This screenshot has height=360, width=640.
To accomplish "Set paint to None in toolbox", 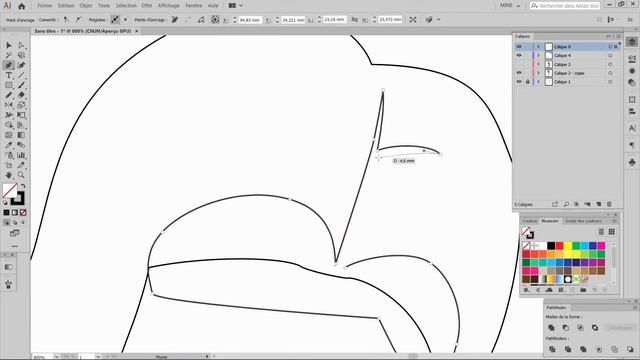I will click(x=23, y=213).
